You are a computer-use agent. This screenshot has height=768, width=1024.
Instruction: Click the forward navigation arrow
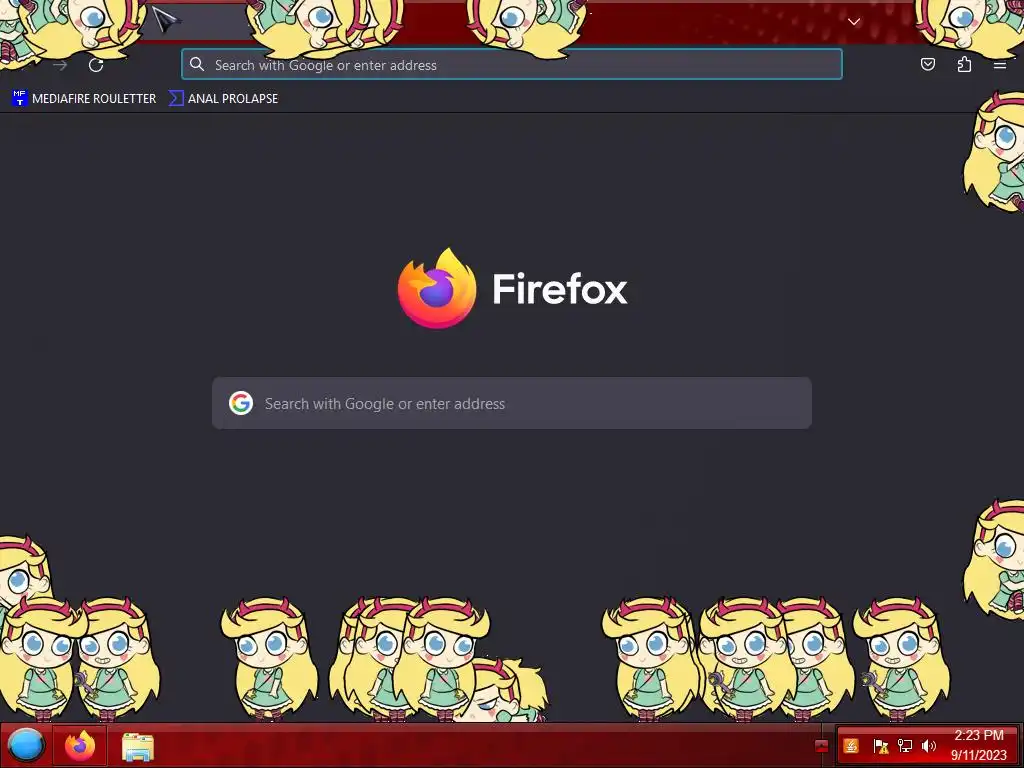(x=60, y=65)
